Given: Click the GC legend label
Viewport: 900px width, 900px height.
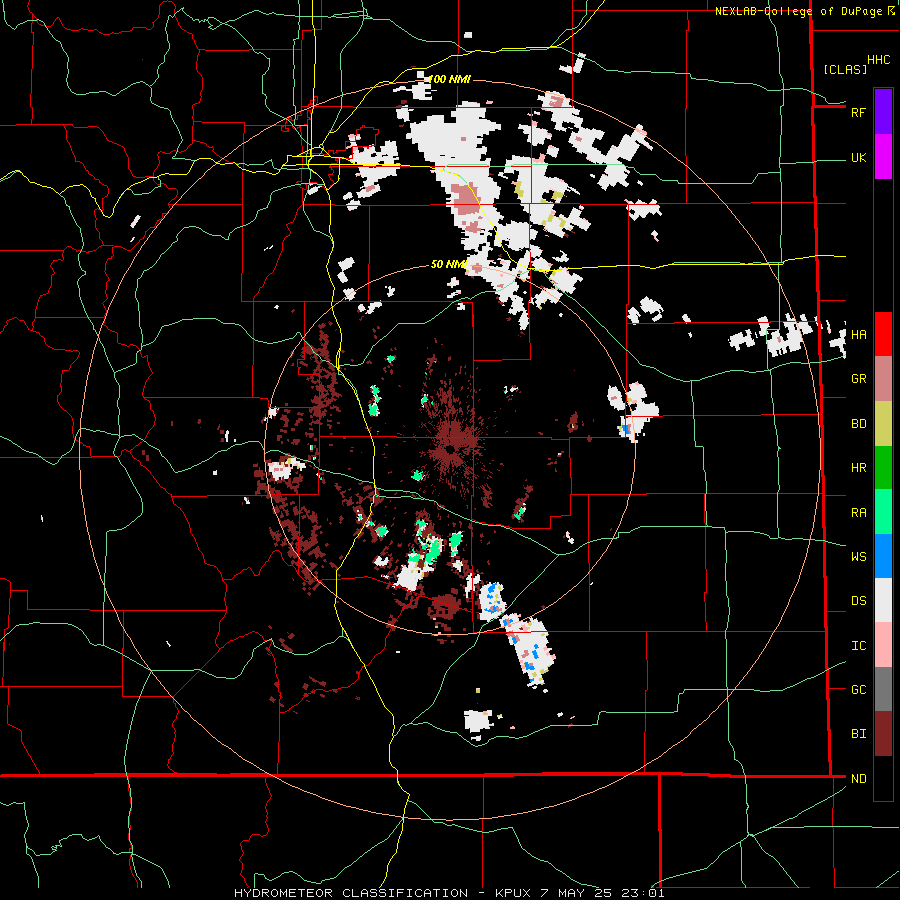Looking at the screenshot, I should pos(858,690).
